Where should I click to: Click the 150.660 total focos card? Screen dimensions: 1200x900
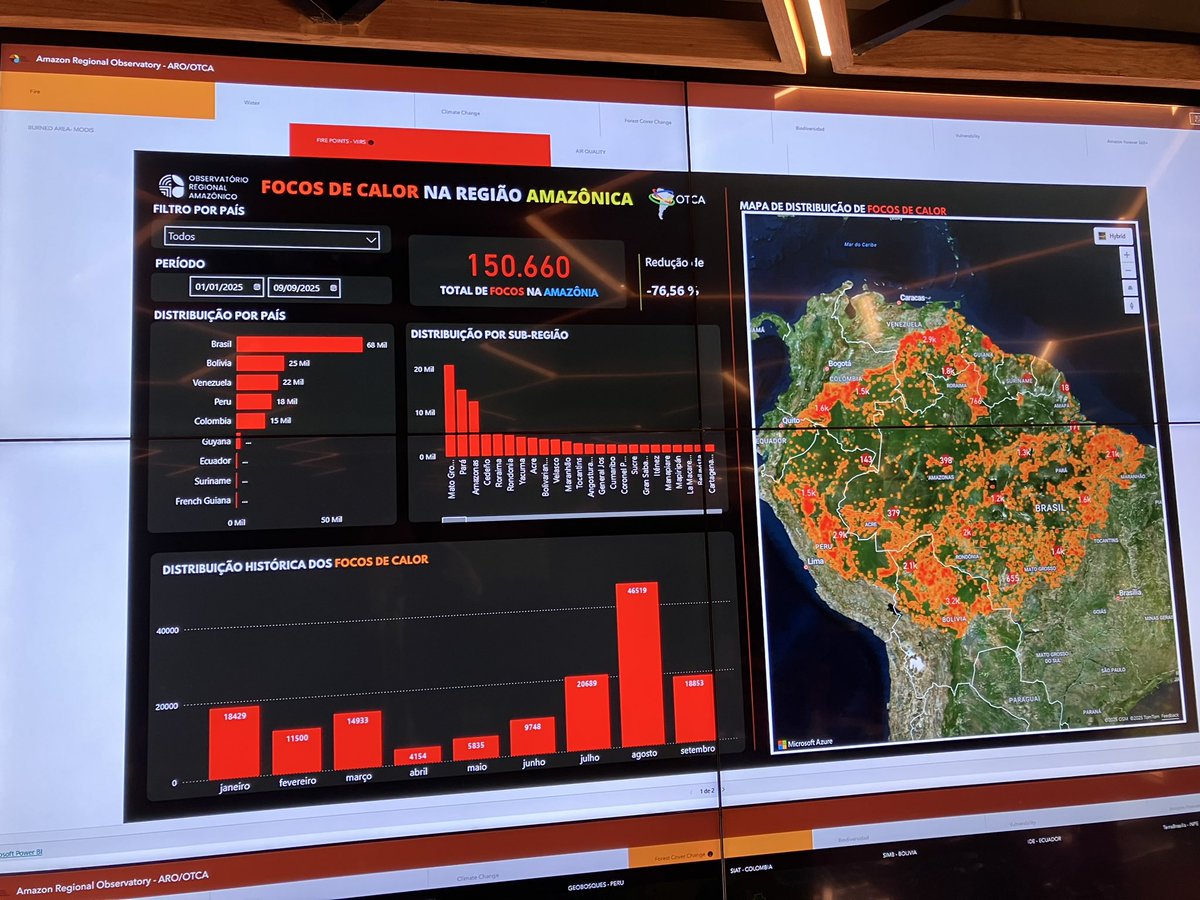click(518, 273)
